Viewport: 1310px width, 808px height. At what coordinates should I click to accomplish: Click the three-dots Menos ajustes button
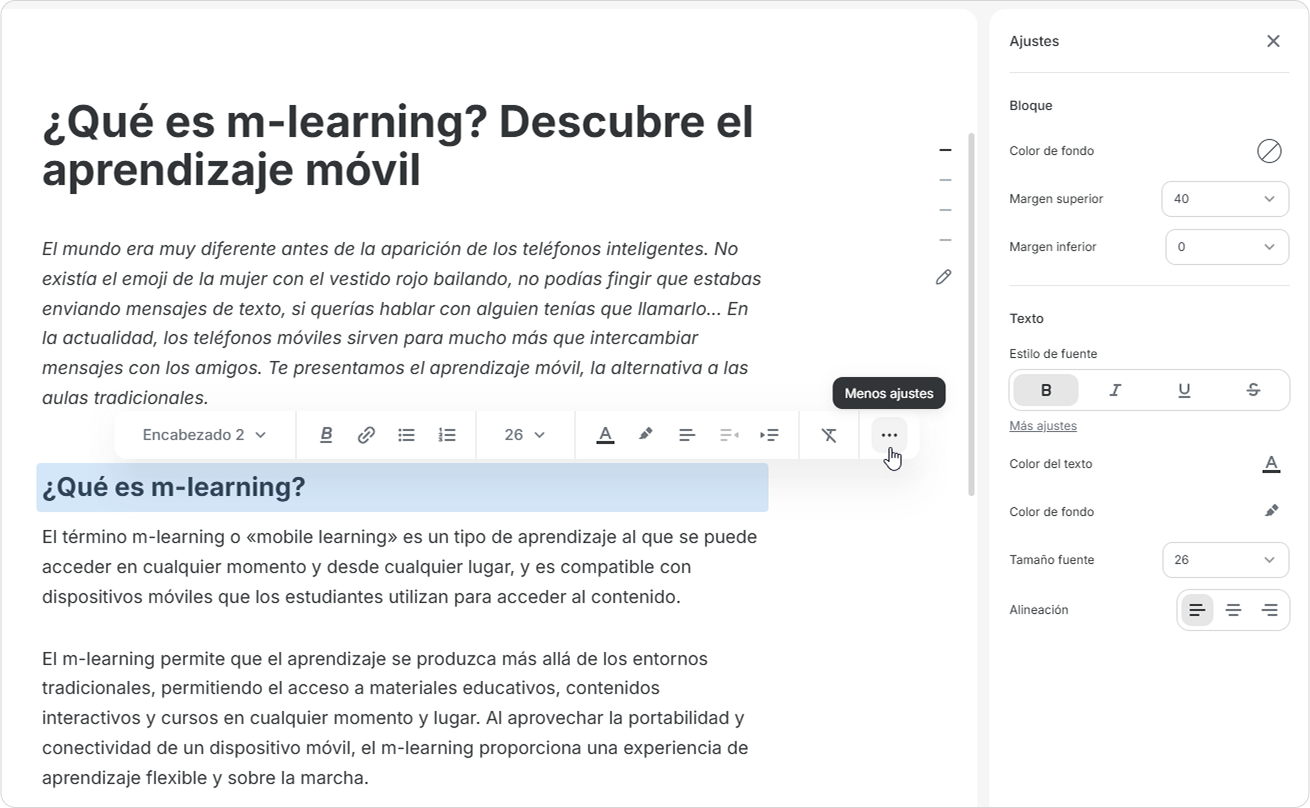click(x=889, y=435)
